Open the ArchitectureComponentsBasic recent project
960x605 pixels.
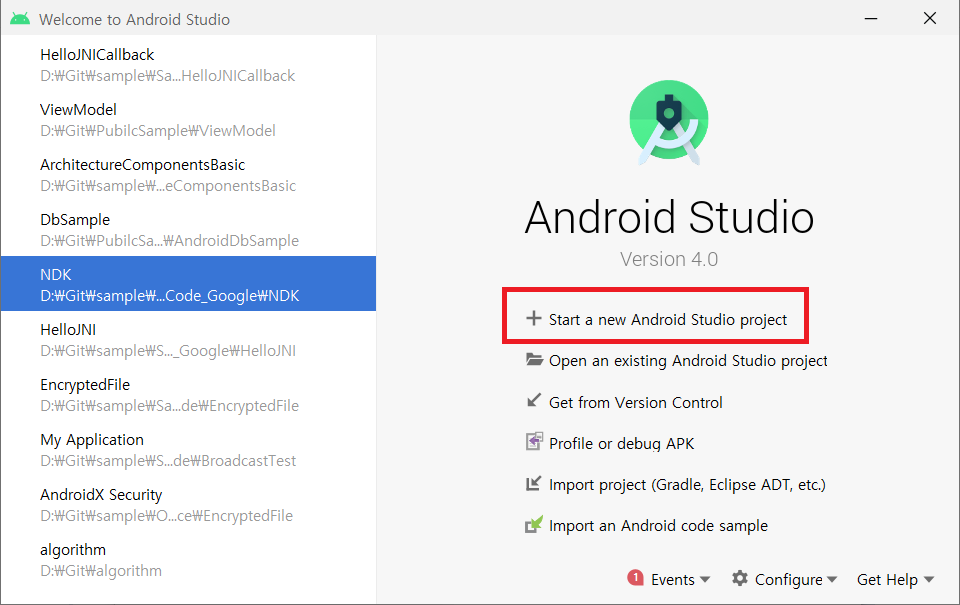pos(189,175)
